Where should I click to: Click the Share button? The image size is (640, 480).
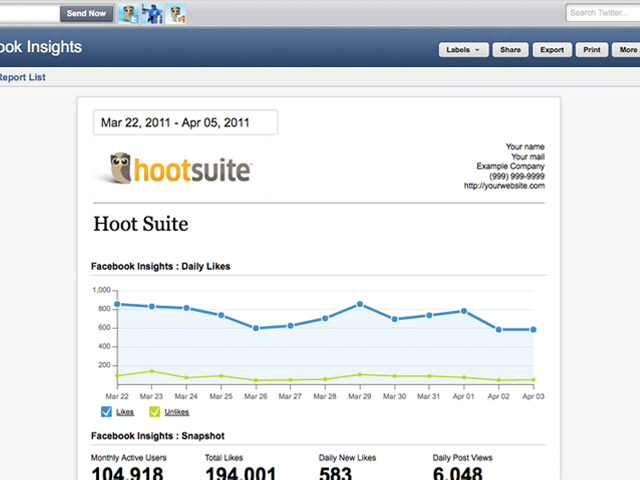[x=510, y=50]
